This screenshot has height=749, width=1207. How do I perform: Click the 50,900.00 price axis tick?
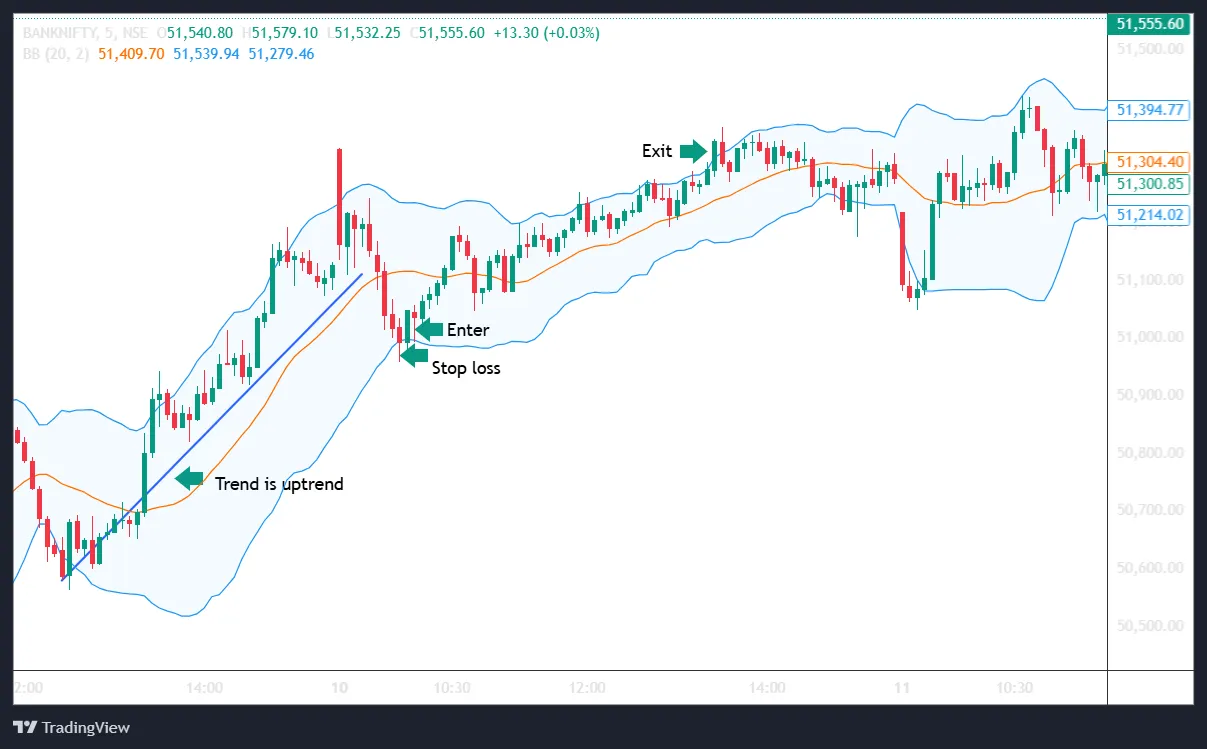[x=1151, y=395]
